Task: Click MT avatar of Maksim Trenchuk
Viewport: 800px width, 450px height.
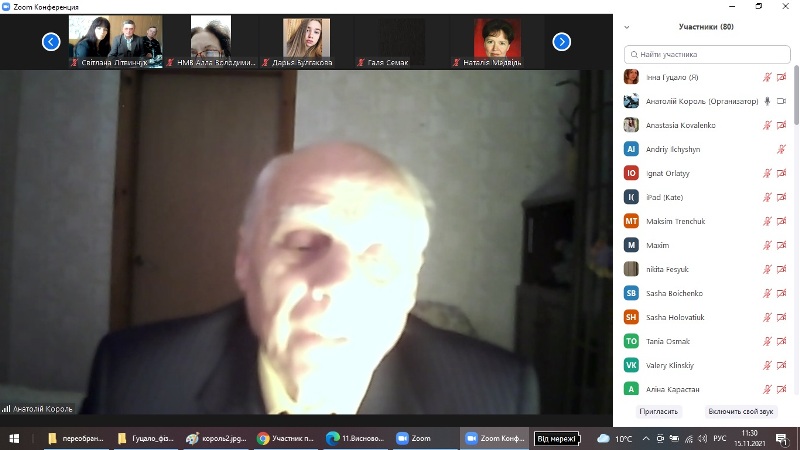Action: coord(631,221)
